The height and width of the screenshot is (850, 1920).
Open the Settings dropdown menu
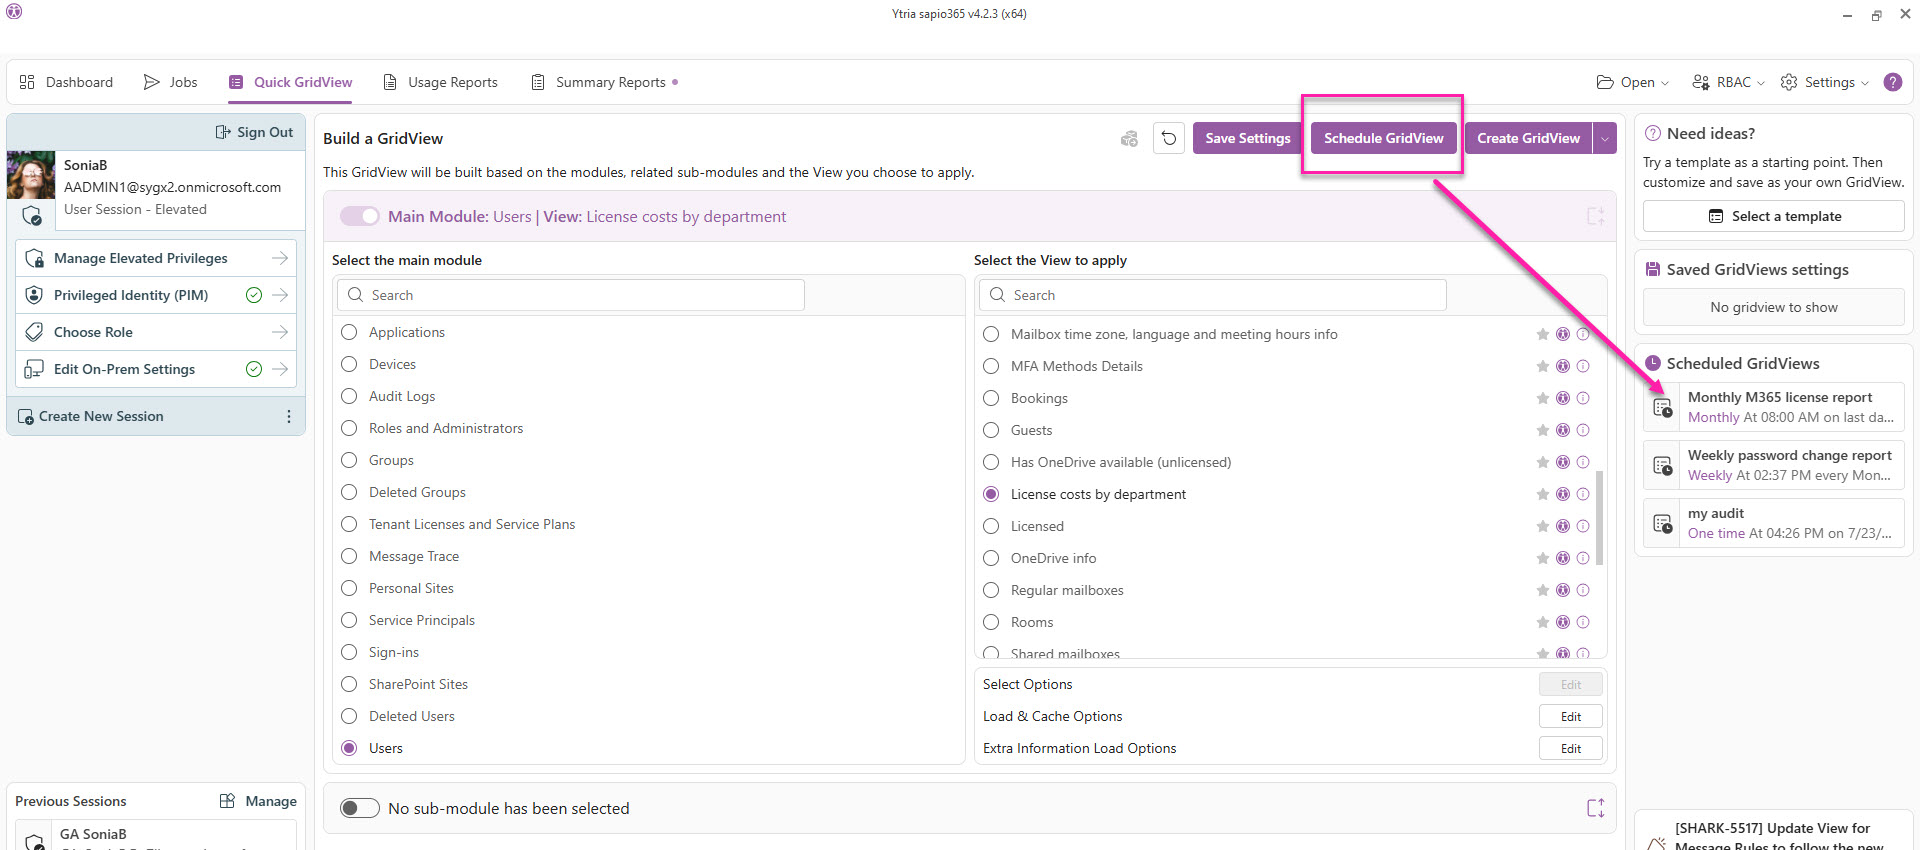click(x=1826, y=82)
